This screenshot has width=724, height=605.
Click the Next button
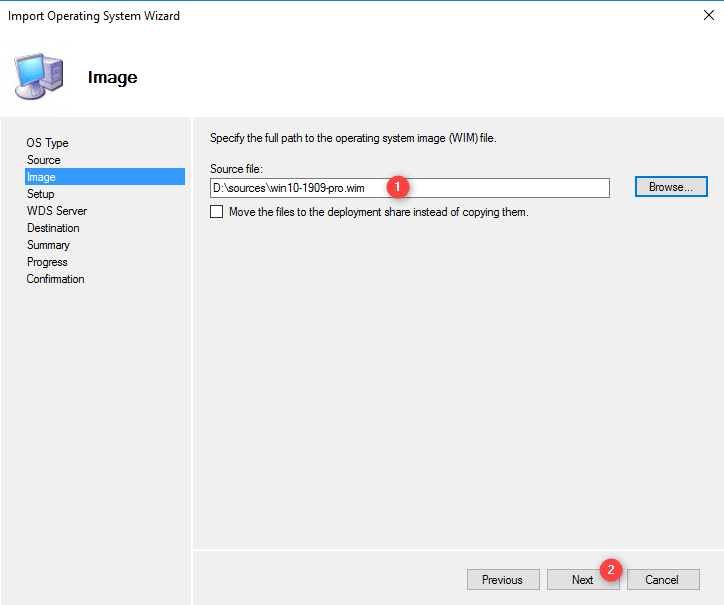(583, 580)
